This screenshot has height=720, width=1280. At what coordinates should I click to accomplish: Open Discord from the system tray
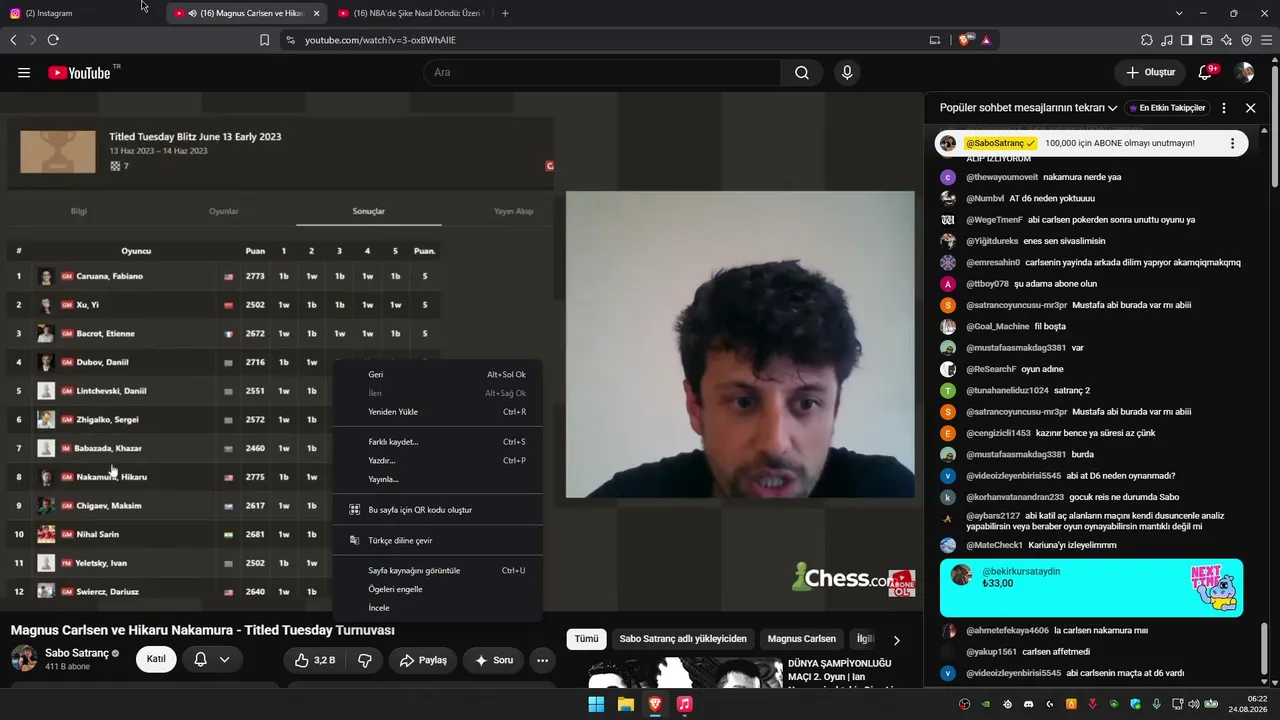[x=1027, y=704]
